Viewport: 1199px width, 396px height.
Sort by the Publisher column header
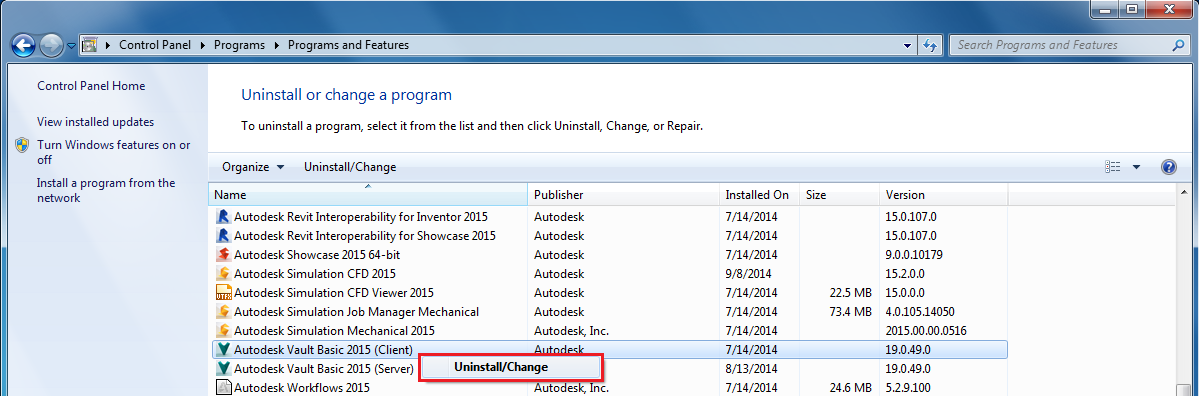coord(623,195)
